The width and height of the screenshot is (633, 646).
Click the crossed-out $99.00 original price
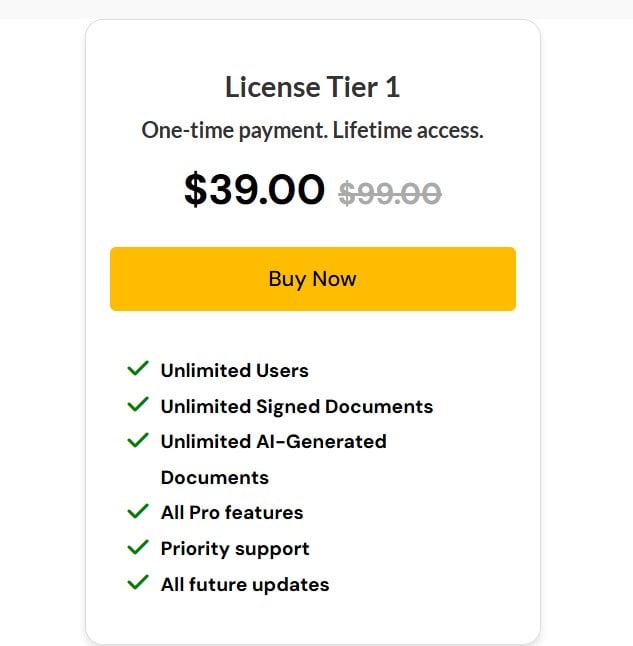(x=390, y=192)
